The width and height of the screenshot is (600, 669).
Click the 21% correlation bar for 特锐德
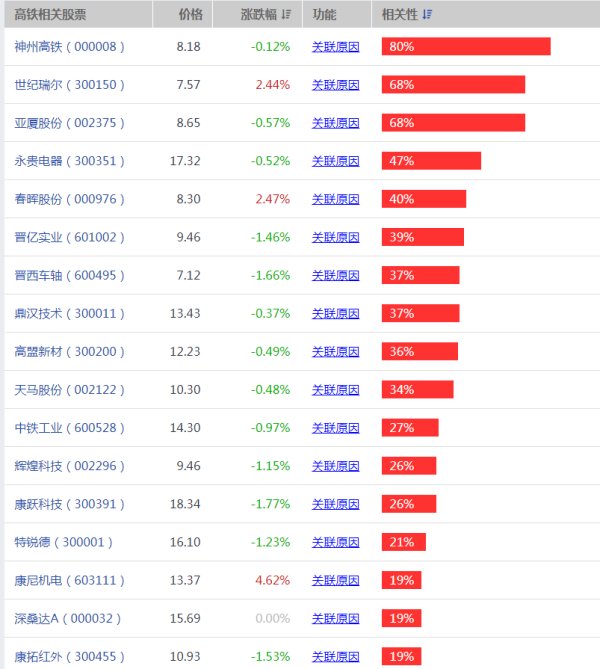click(x=404, y=542)
